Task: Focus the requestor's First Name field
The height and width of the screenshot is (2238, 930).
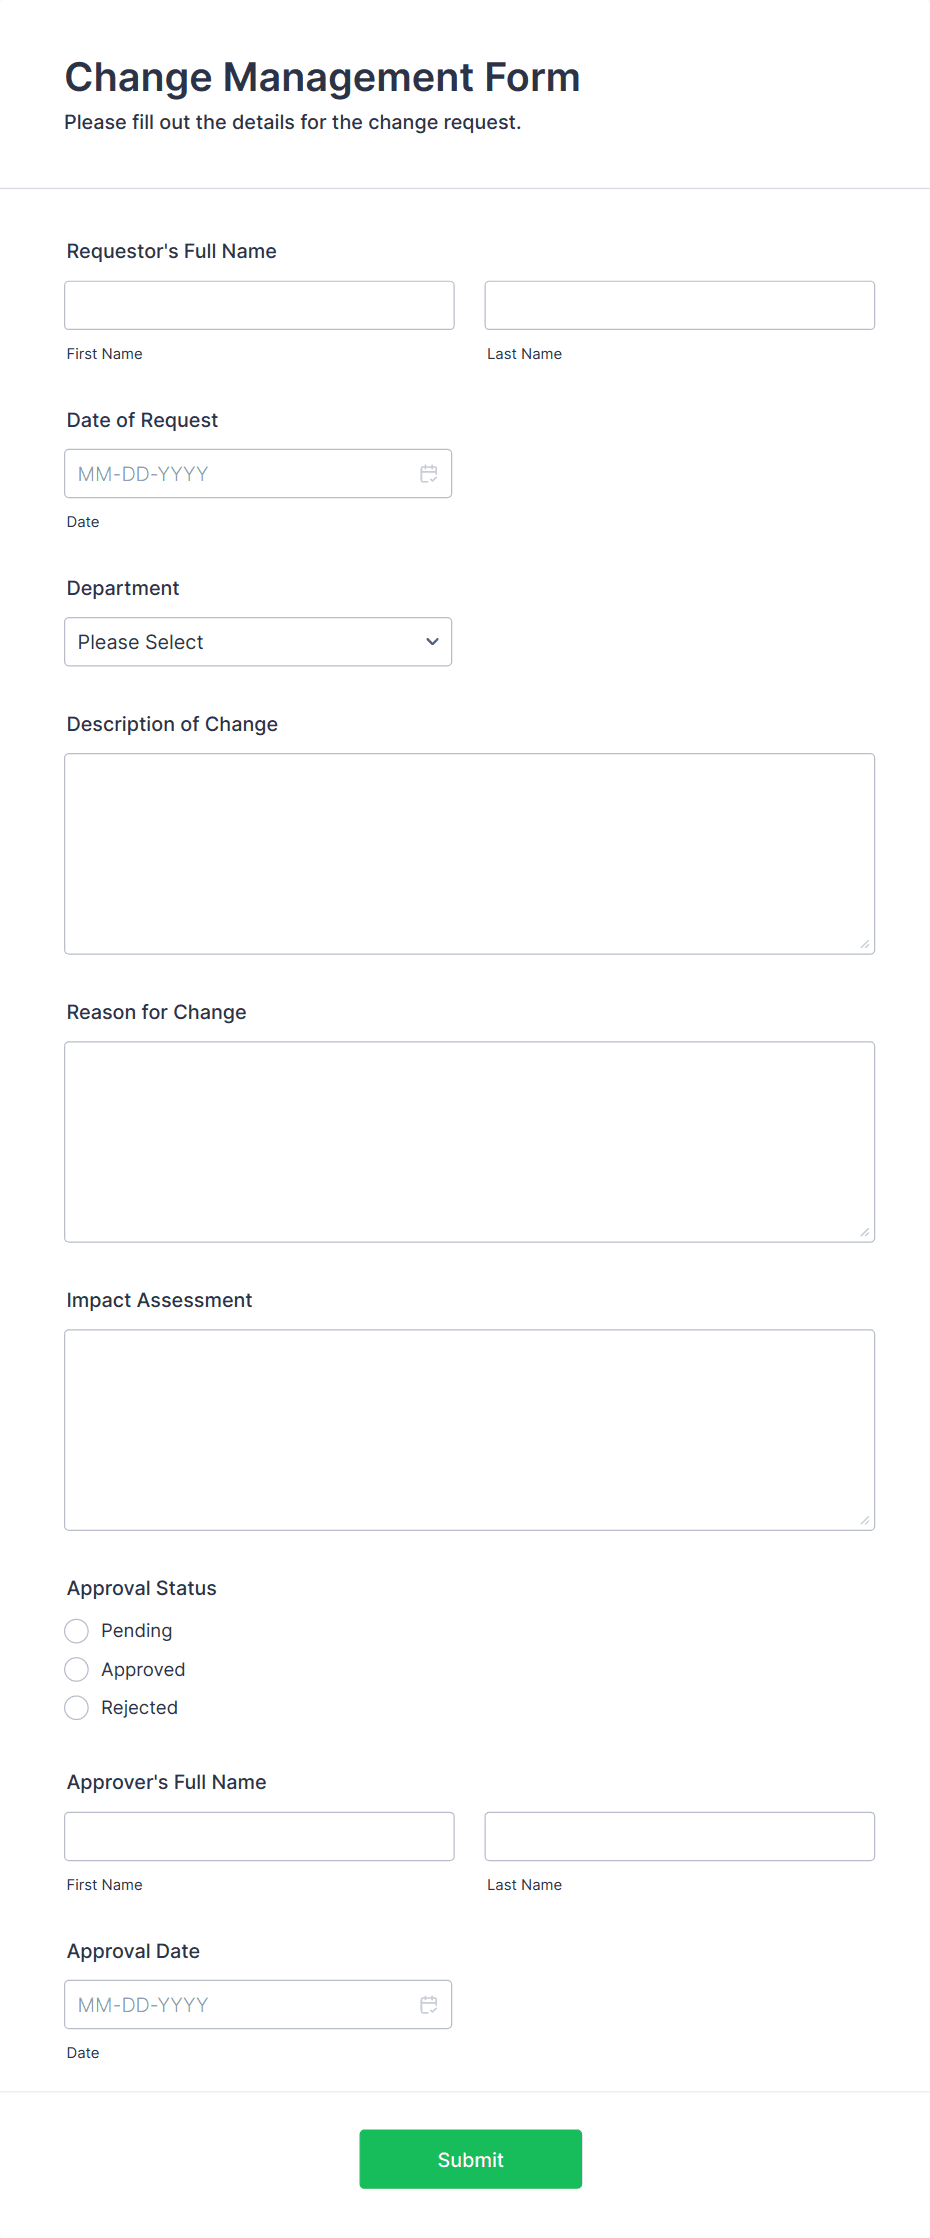Action: pyautogui.click(x=259, y=304)
